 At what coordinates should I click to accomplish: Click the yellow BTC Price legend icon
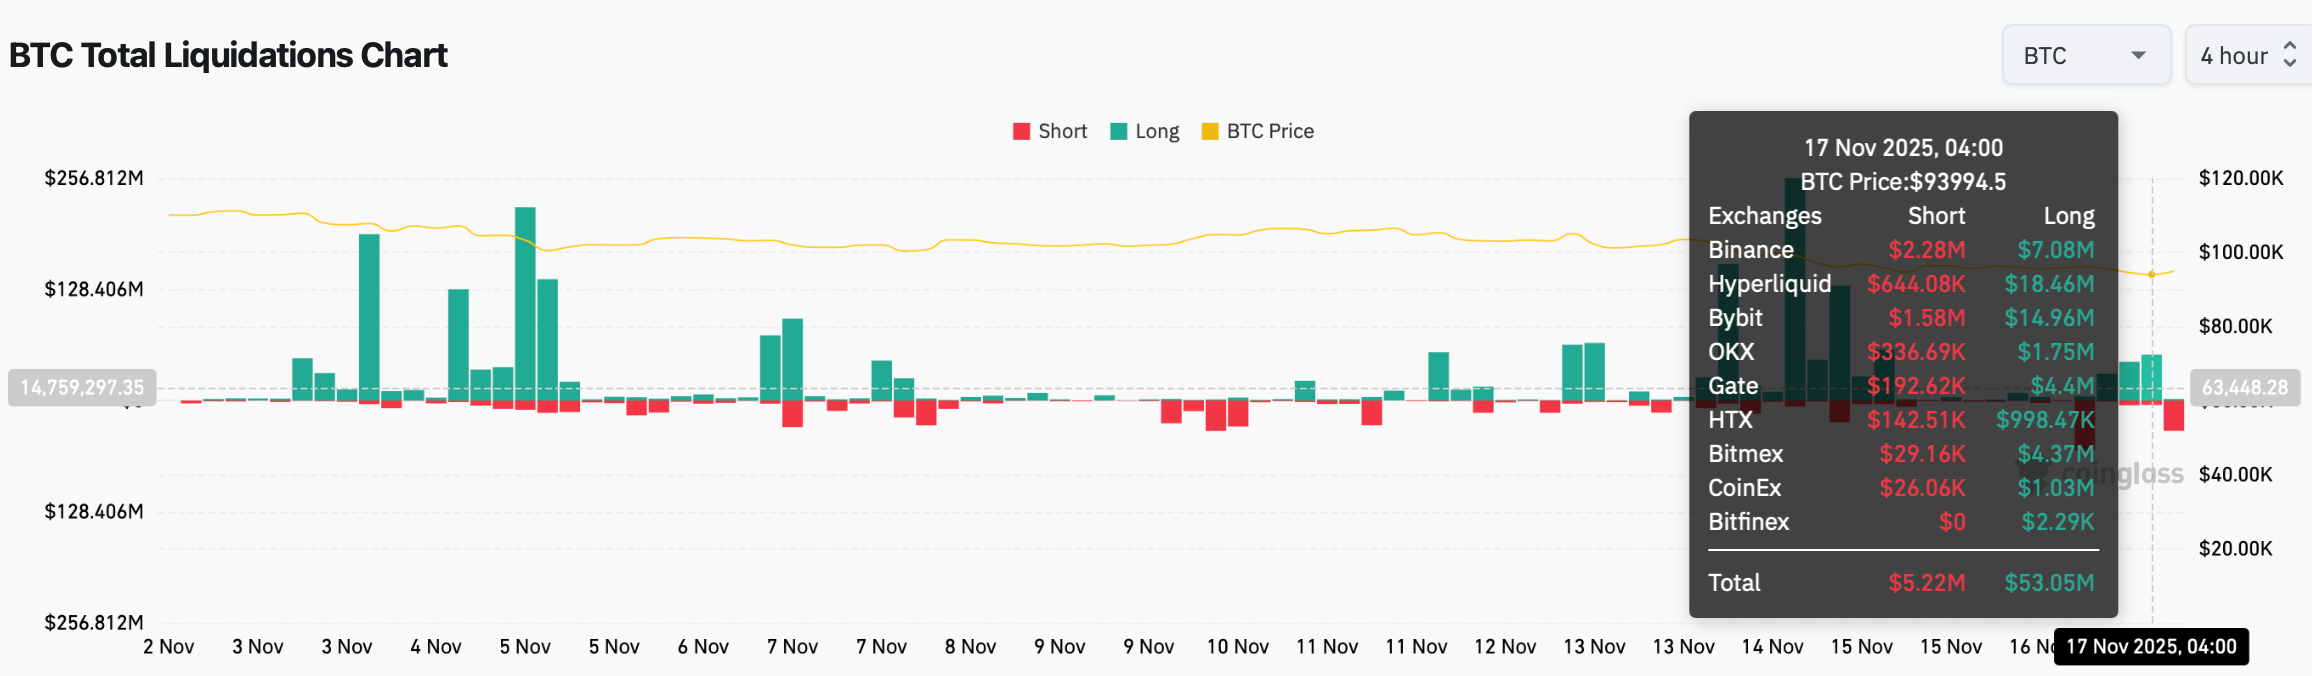1209,131
